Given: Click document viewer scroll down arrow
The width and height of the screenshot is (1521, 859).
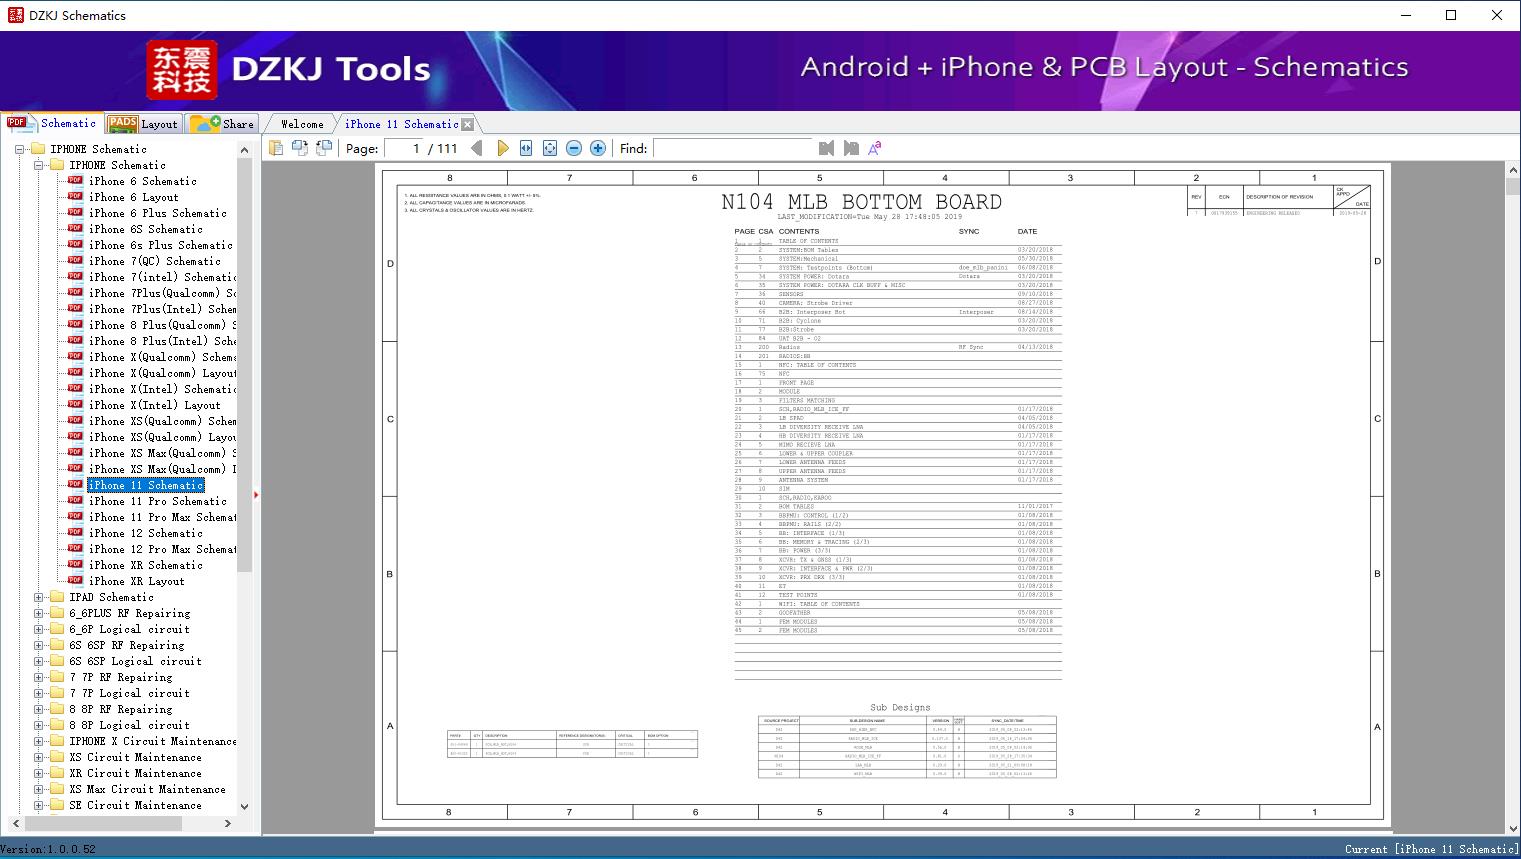Looking at the screenshot, I should (x=1512, y=828).
